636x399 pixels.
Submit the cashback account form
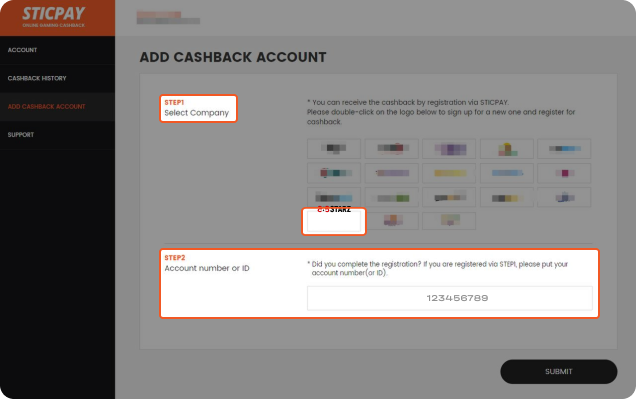559,371
